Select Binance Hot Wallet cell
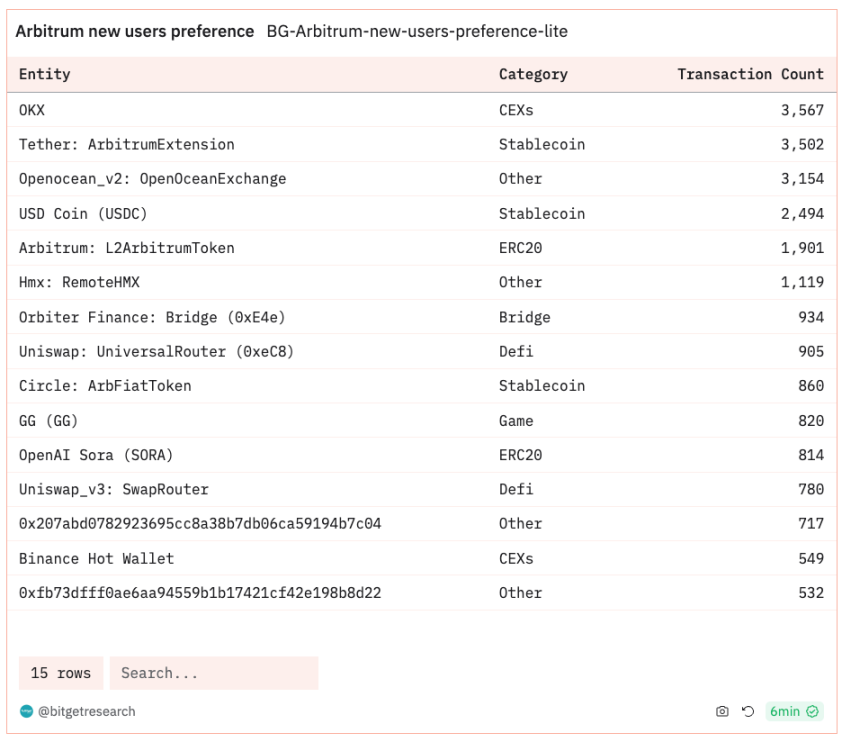 pyautogui.click(x=97, y=559)
